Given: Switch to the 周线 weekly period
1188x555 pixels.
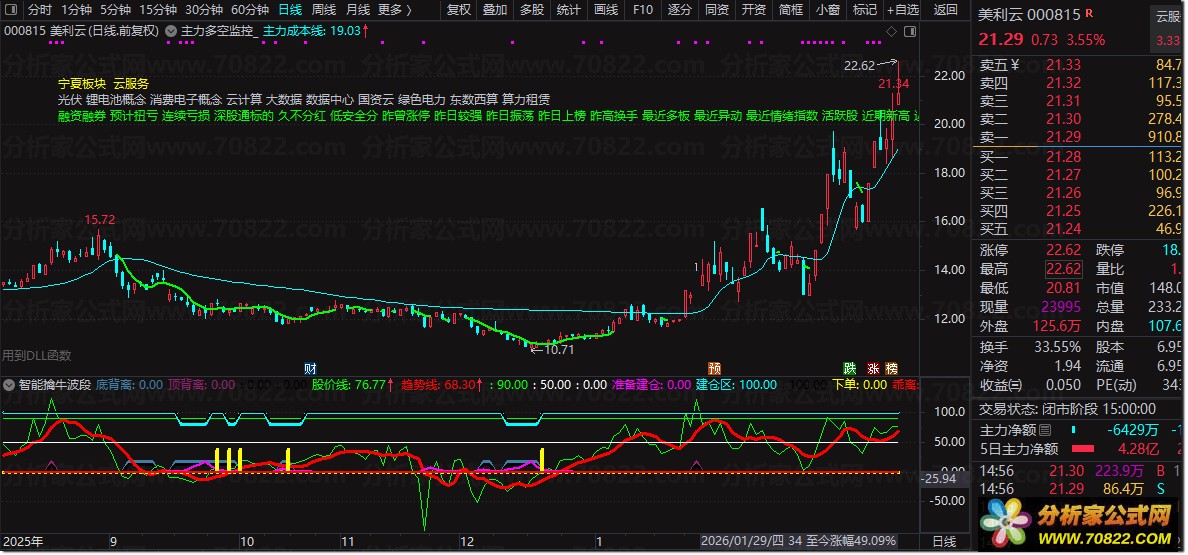Looking at the screenshot, I should 324,10.
